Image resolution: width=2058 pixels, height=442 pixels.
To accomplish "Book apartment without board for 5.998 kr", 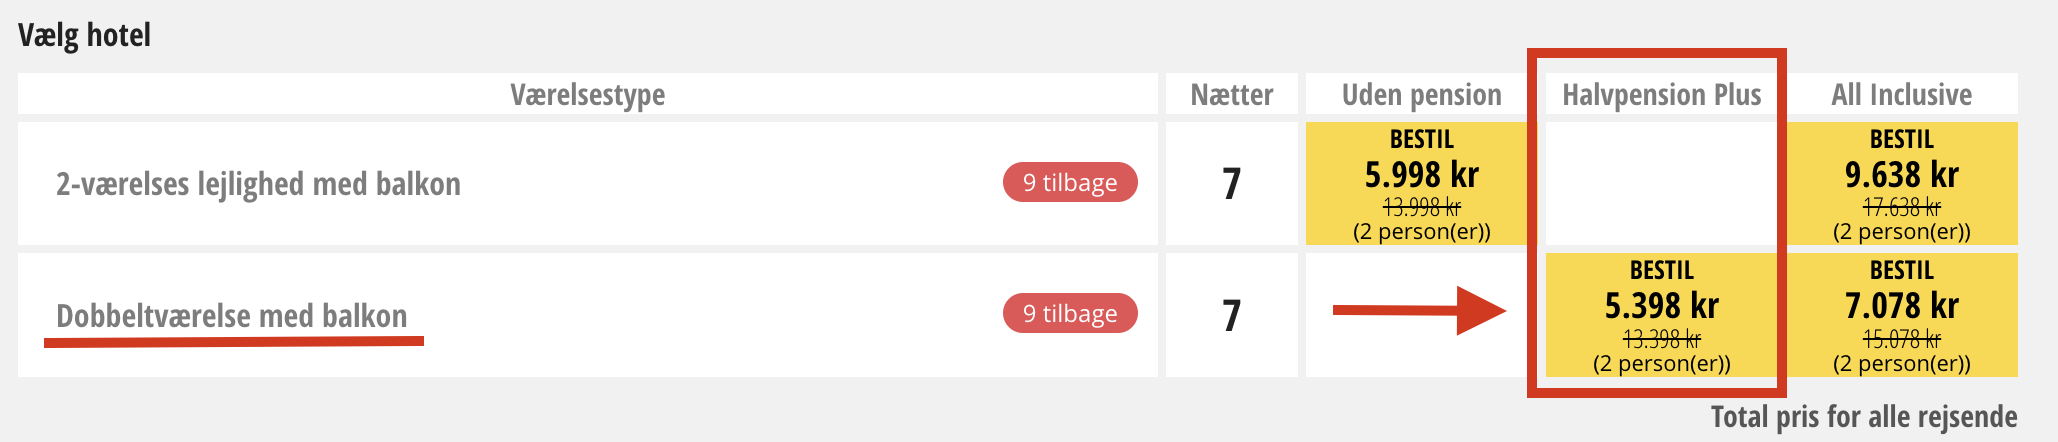I will [1421, 183].
